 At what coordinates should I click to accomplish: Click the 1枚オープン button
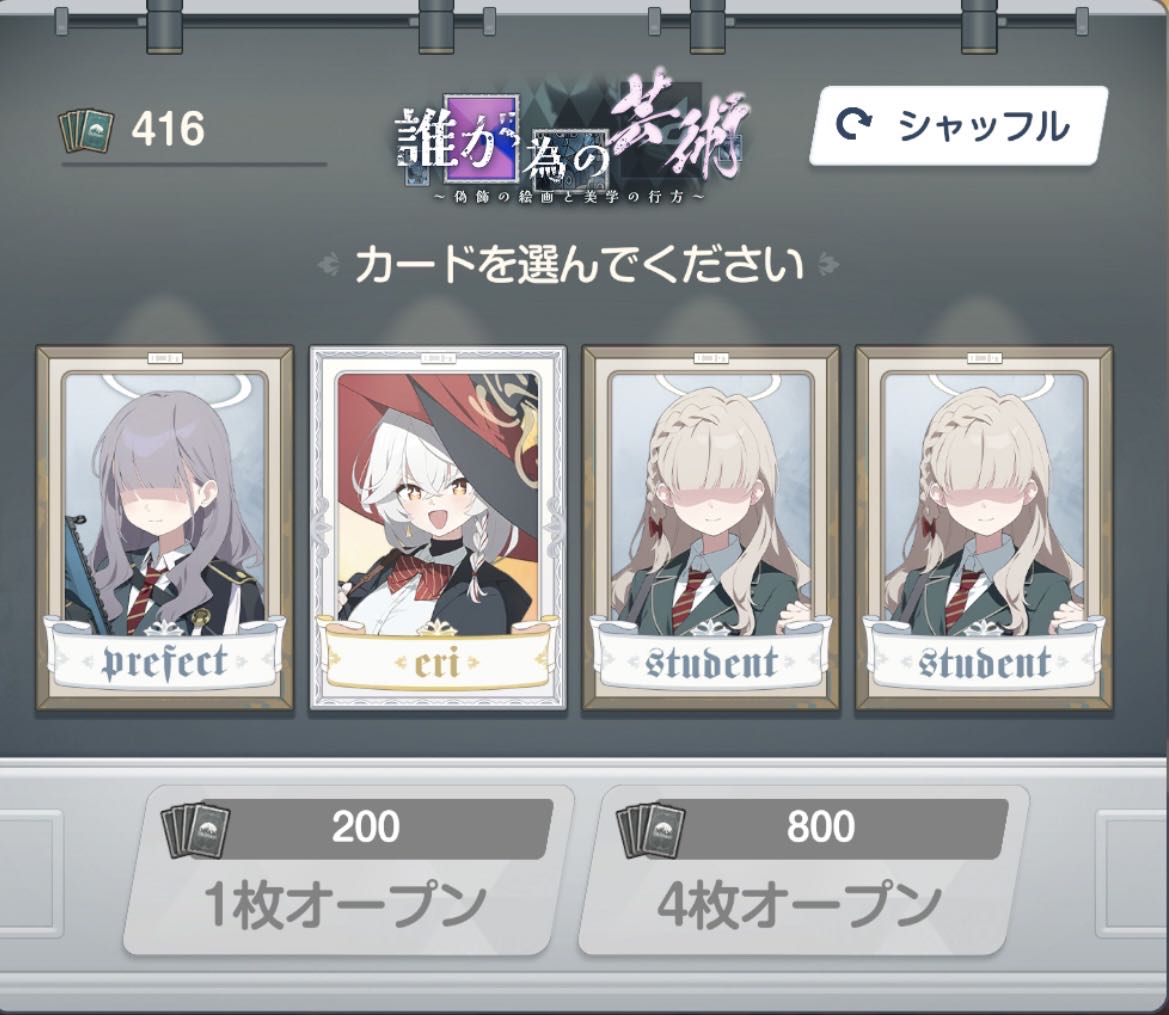348,870
